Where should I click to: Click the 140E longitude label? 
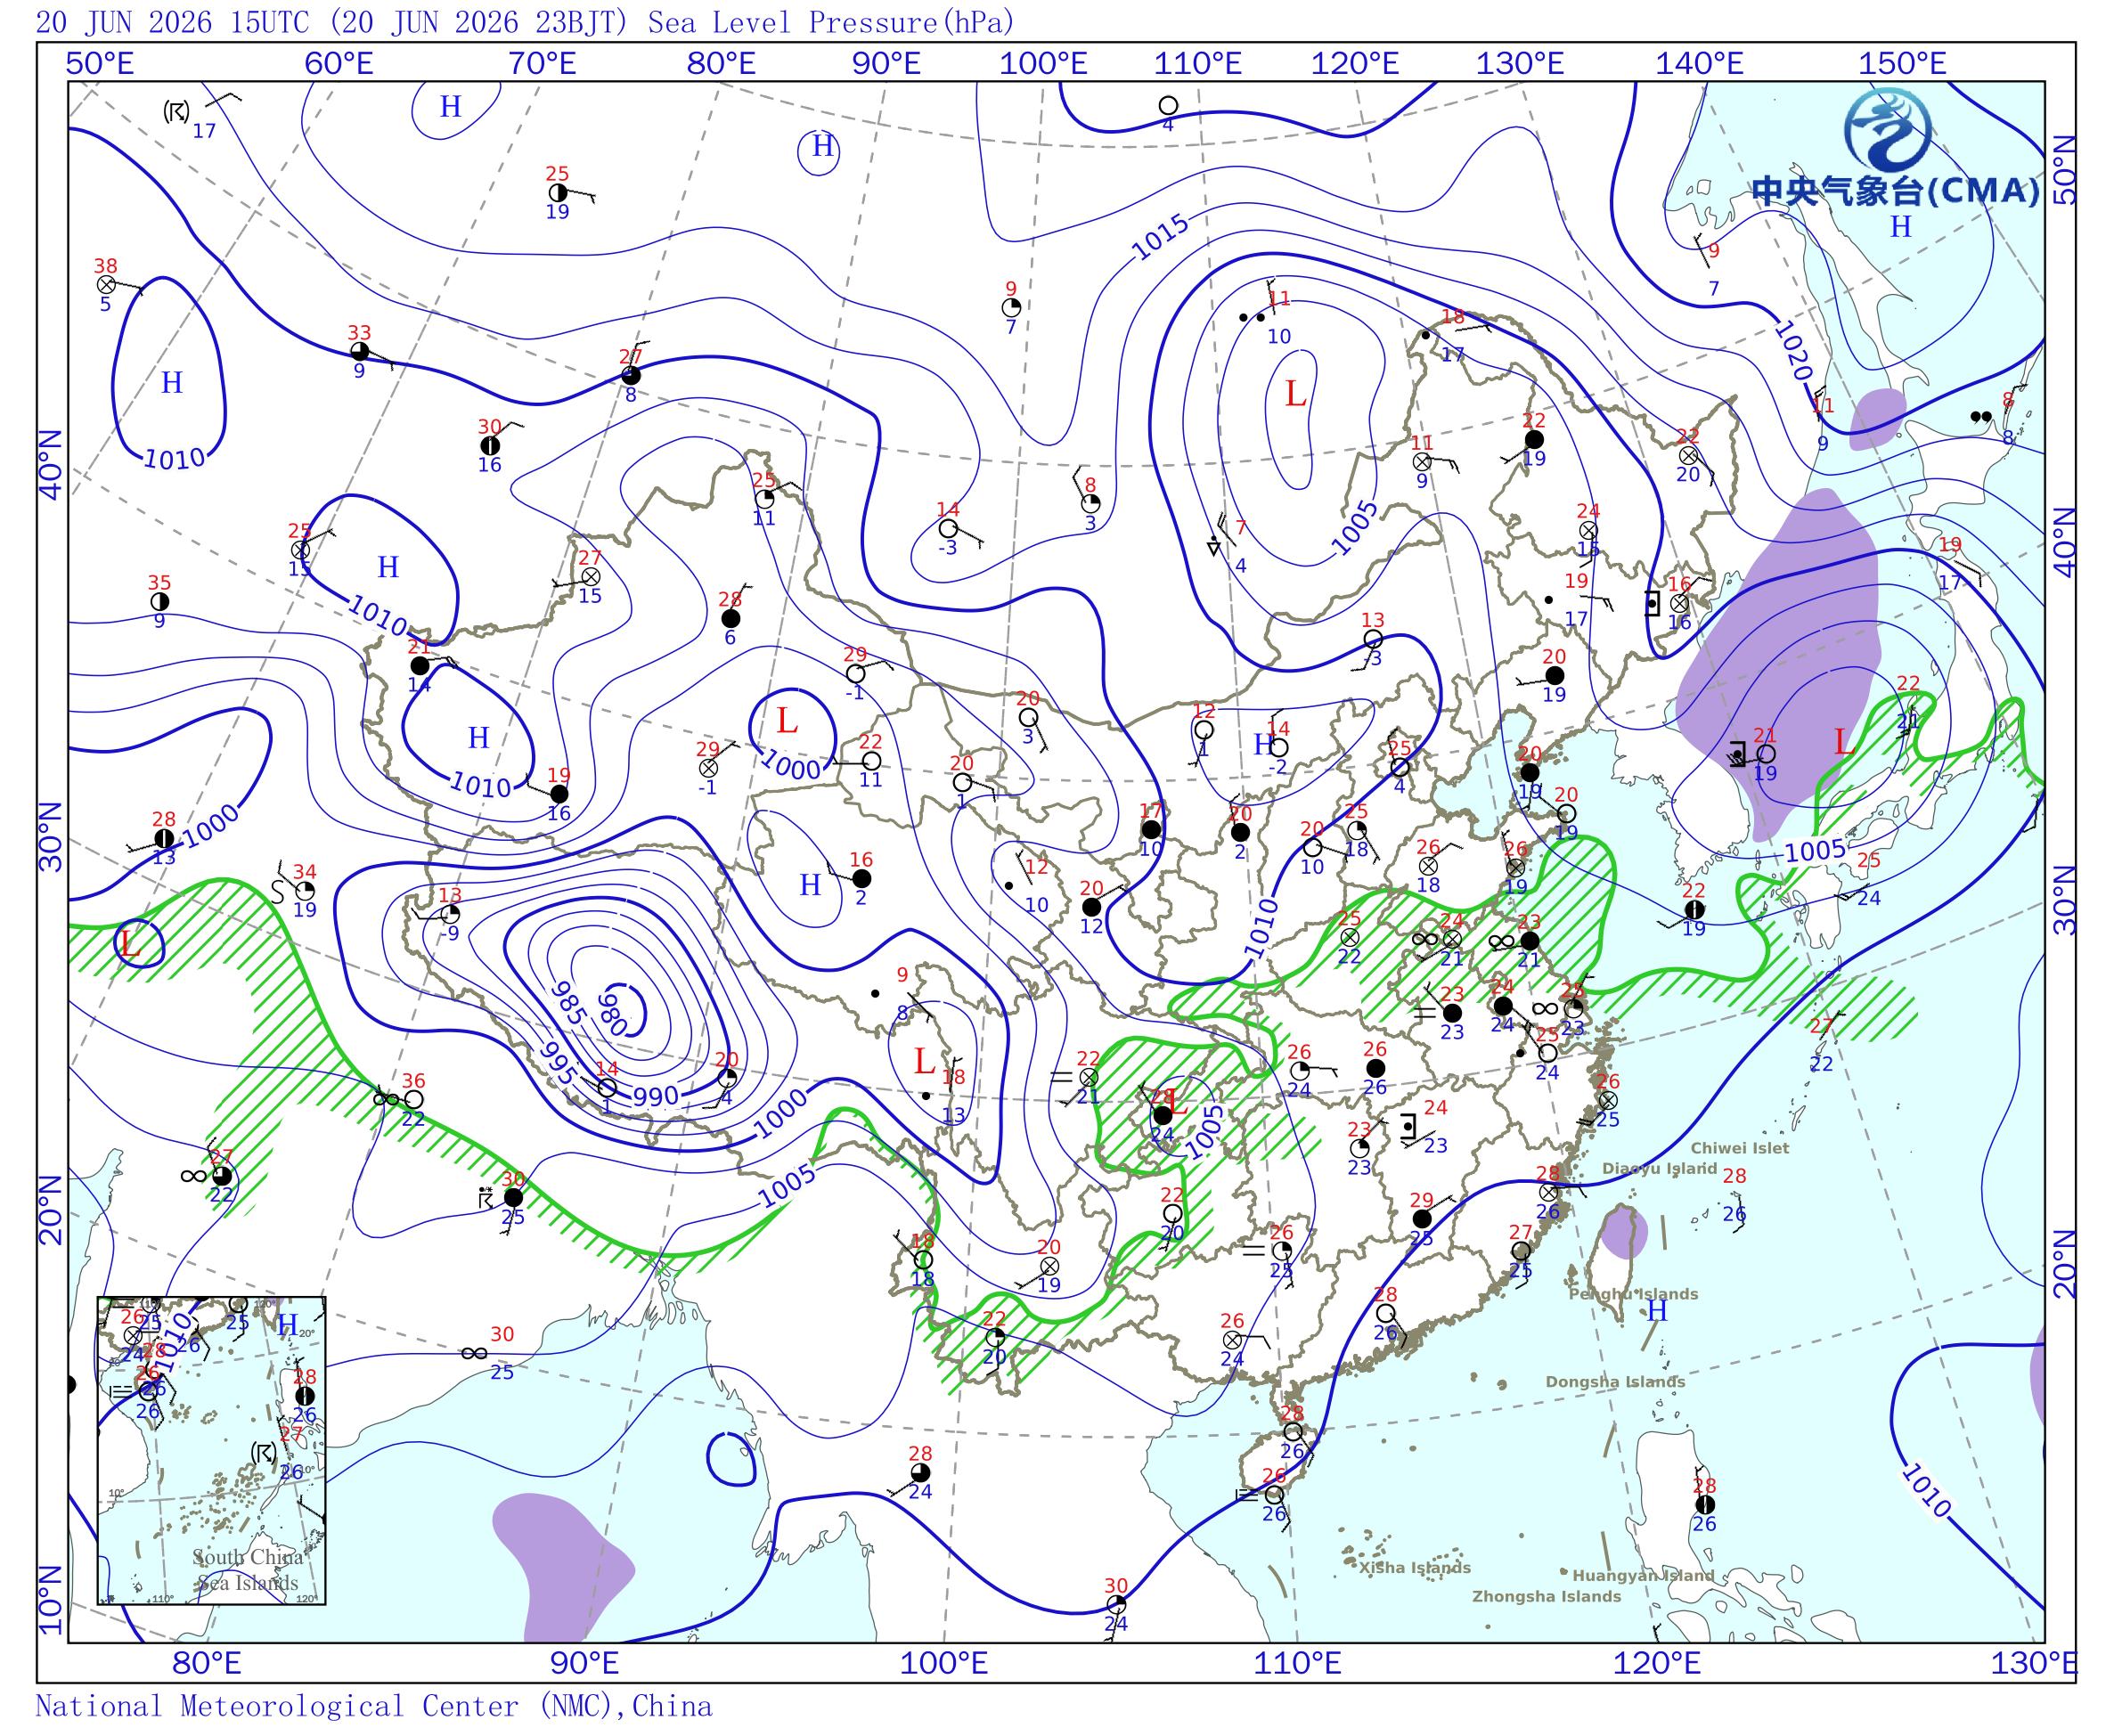(1699, 64)
